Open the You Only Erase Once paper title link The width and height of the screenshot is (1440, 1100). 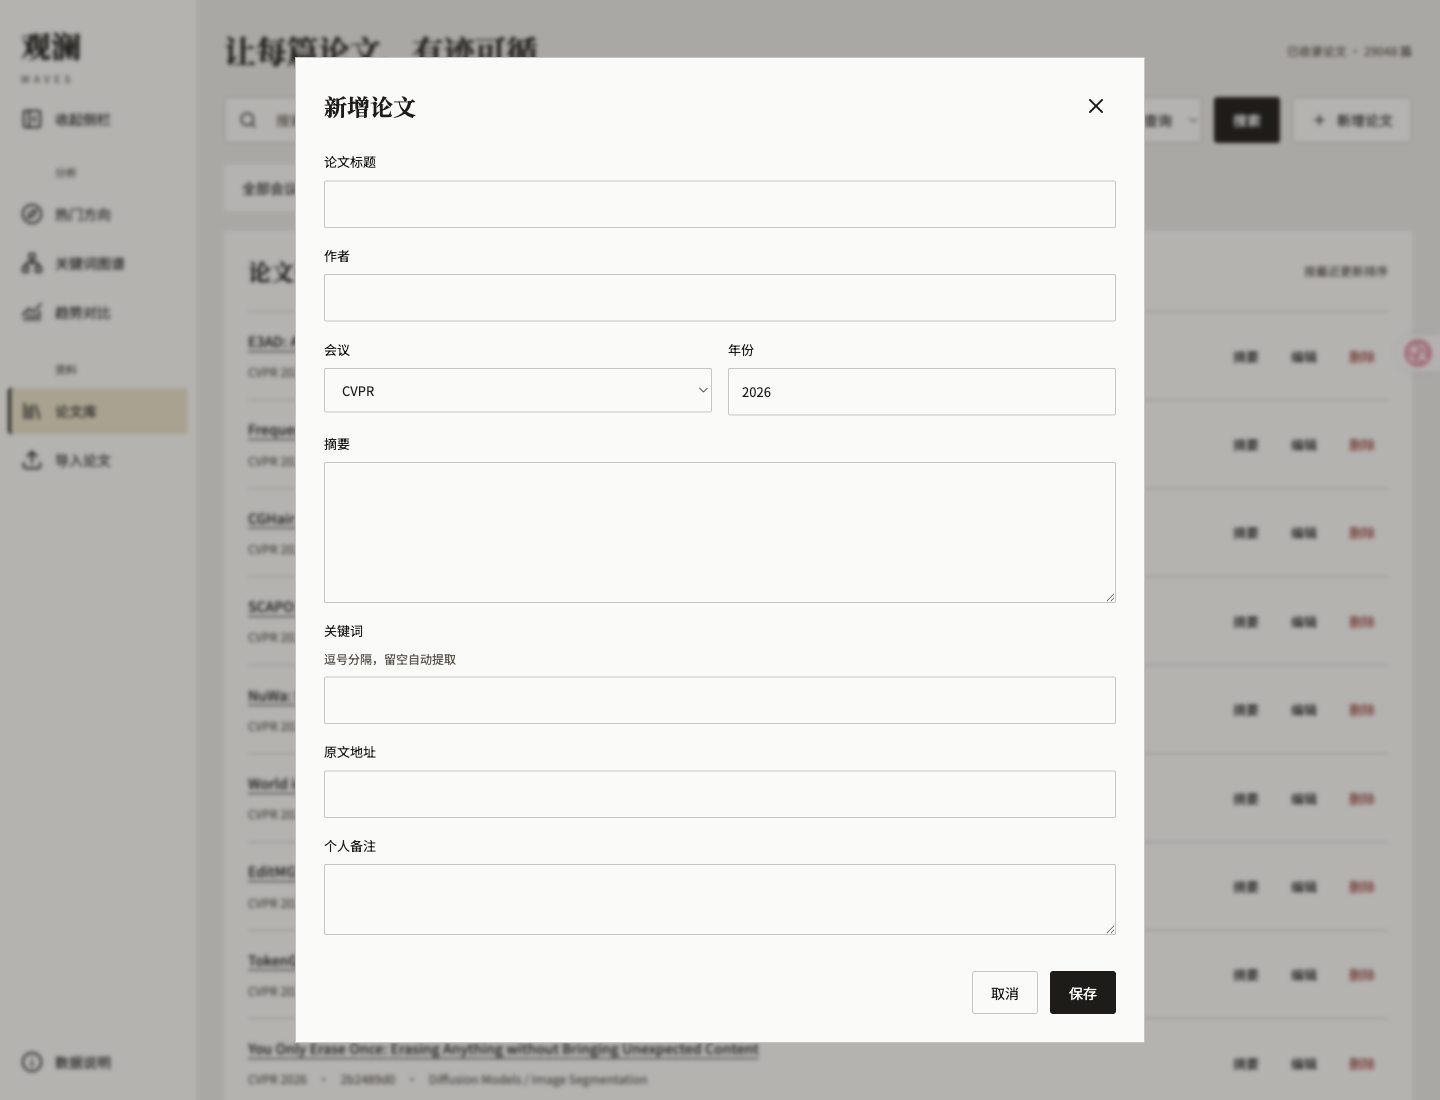503,1049
